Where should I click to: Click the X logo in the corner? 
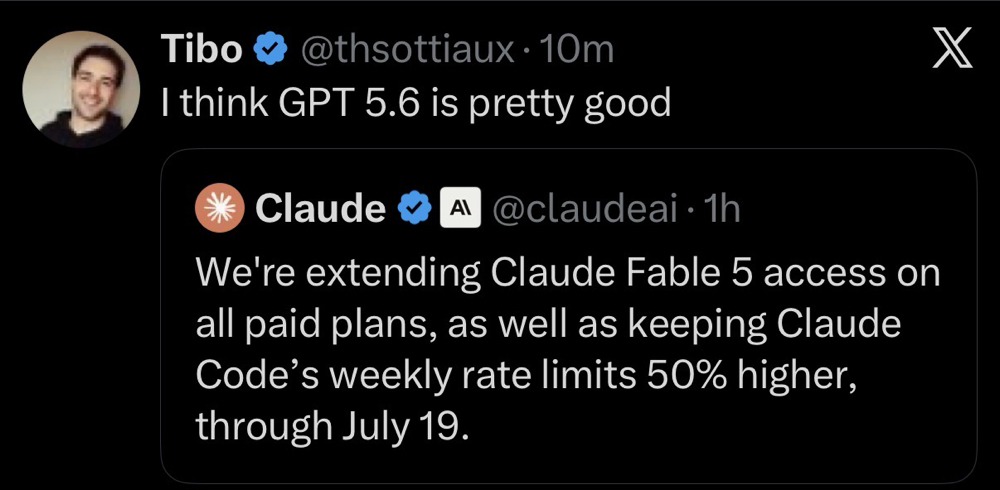(953, 48)
